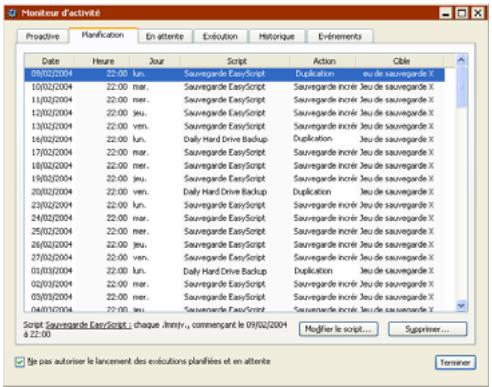Image resolution: width=492 pixels, height=387 pixels.
Task: Select the 26/02/2004 schedule row
Action: [x=234, y=244]
